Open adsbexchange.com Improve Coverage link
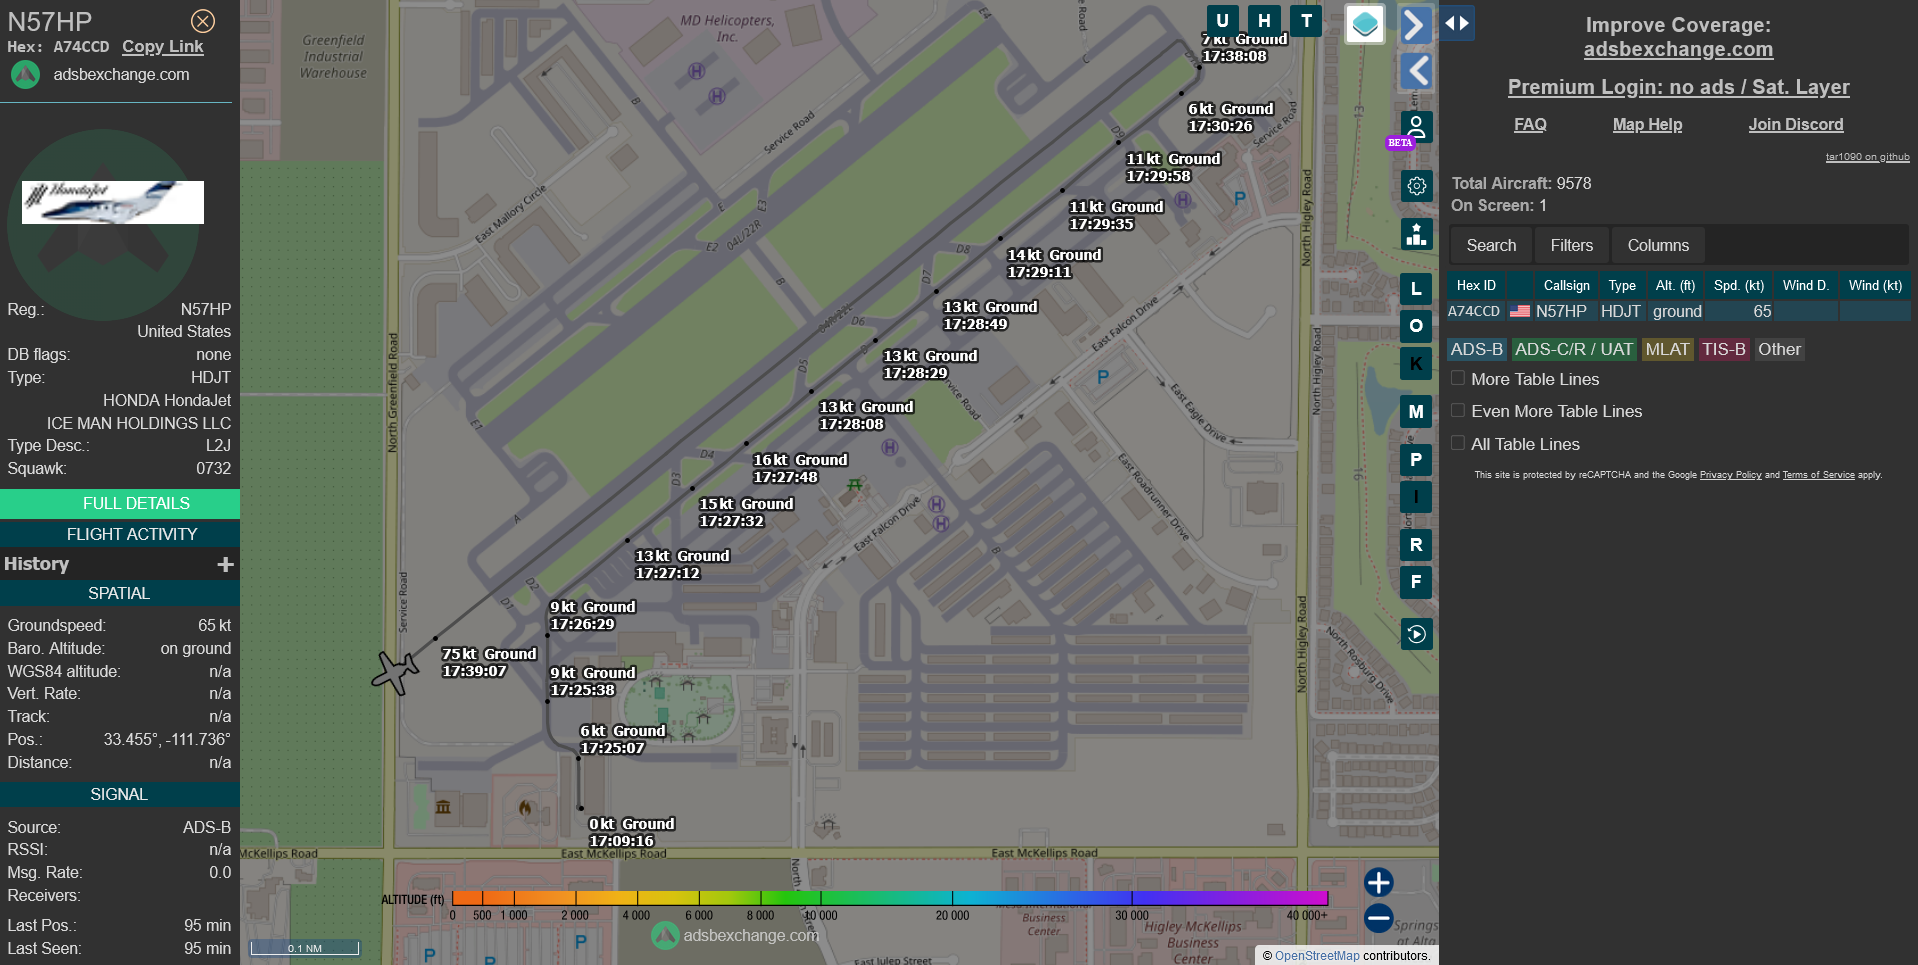Screen dimensions: 1918x965 (1678, 49)
